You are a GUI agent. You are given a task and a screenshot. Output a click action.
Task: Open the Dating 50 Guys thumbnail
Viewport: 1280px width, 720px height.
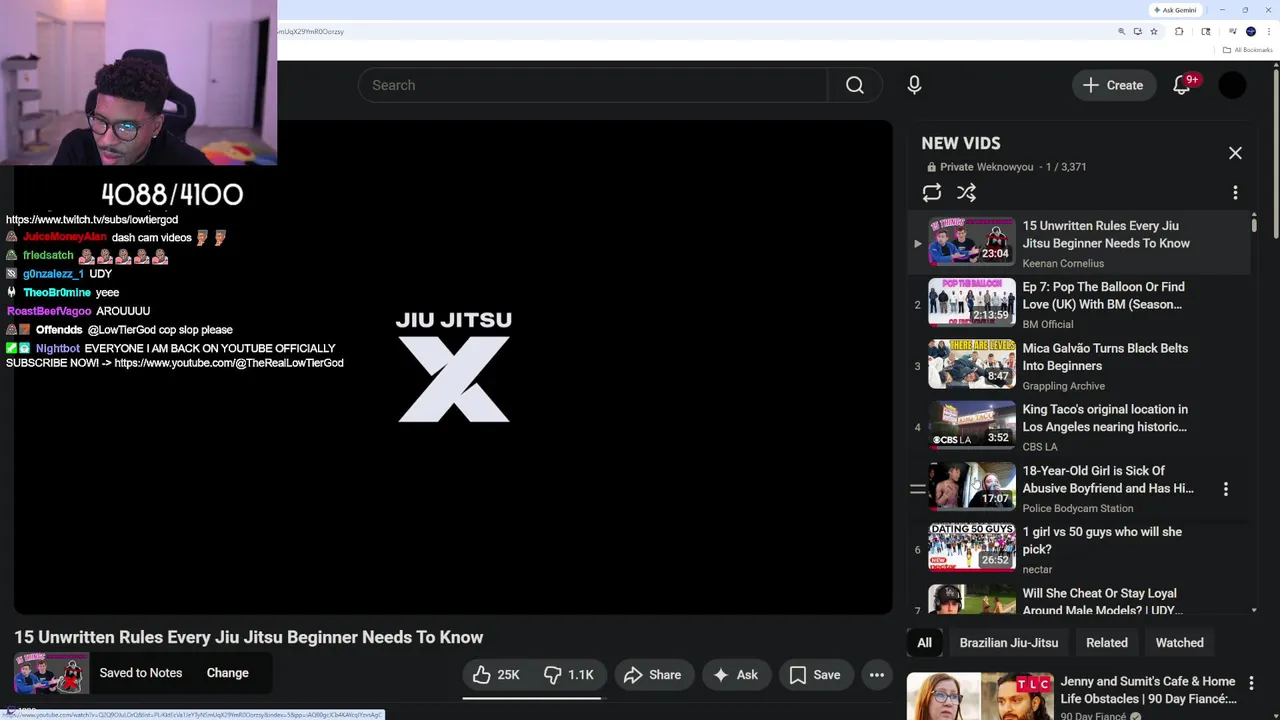[971, 547]
